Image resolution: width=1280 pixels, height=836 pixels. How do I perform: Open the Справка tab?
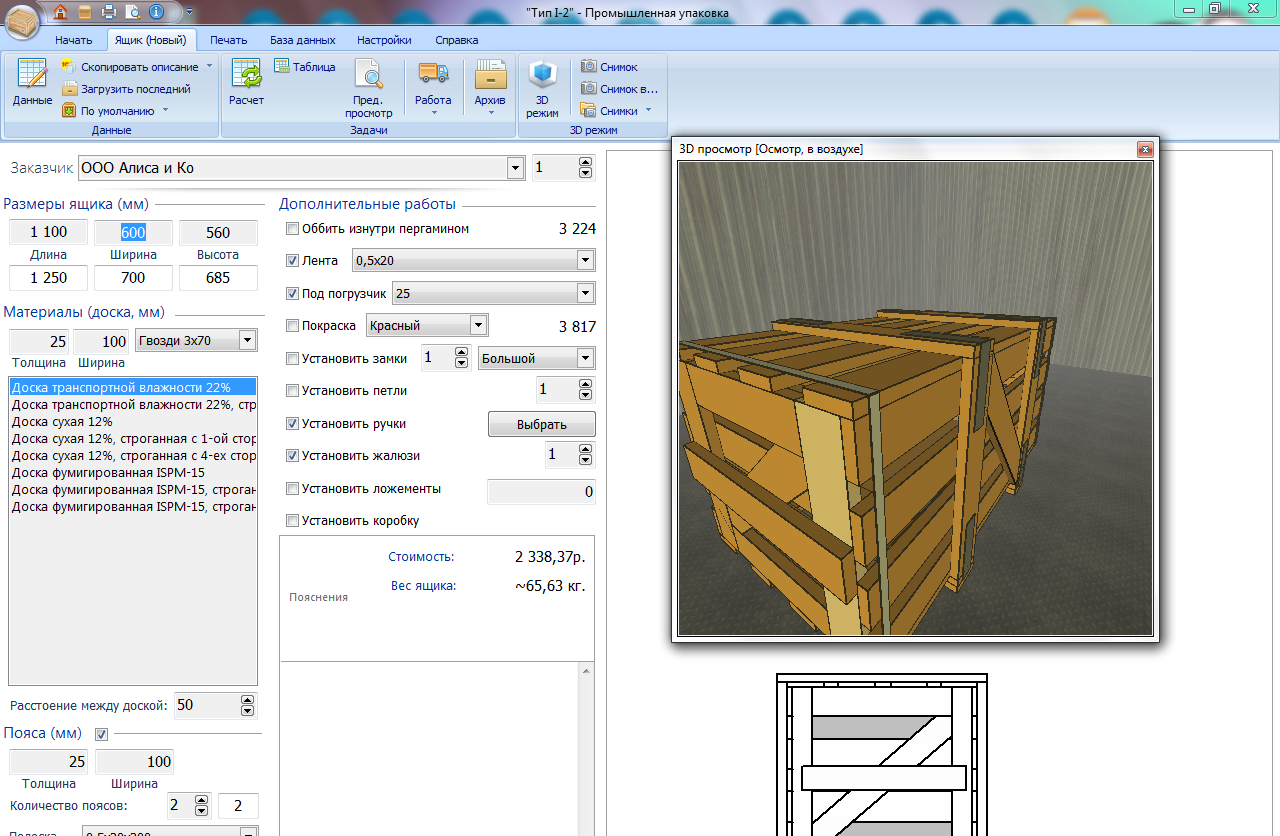pos(456,40)
